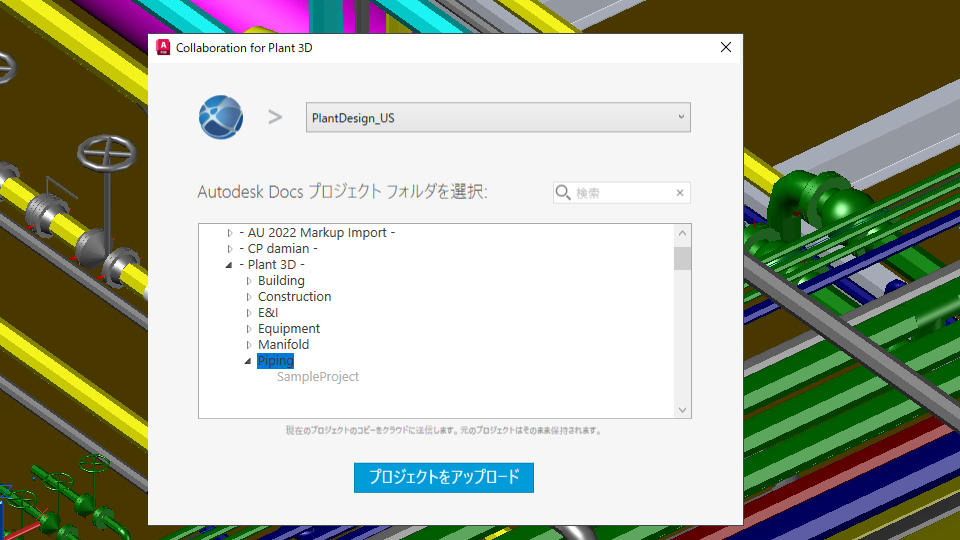Click the folder list scroll down arrow

click(683, 410)
